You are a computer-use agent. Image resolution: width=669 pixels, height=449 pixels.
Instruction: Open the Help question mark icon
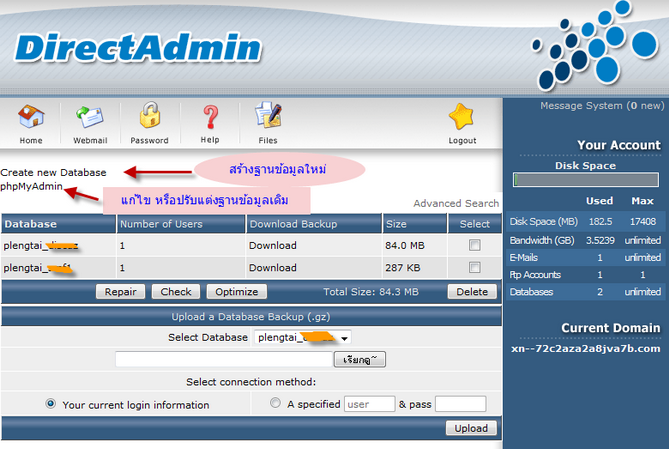click(210, 117)
